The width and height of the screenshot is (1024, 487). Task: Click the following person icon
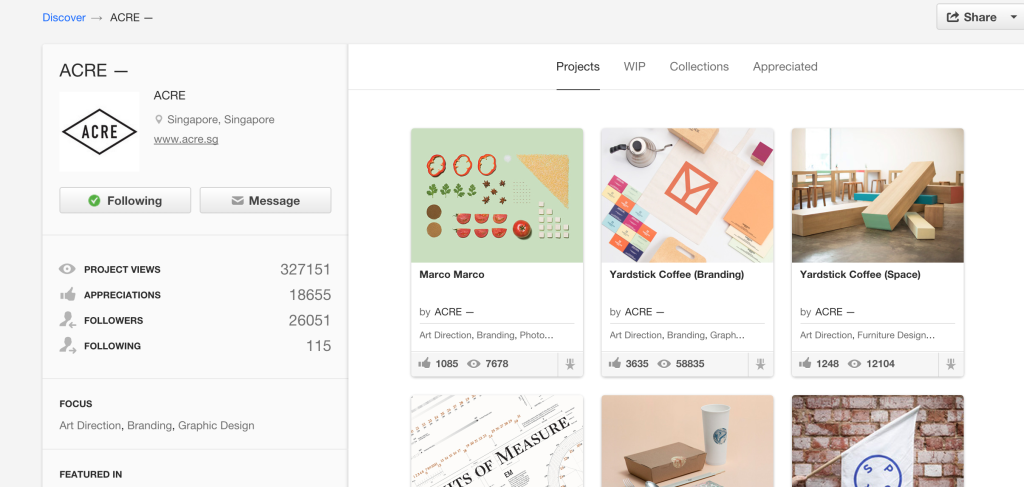tap(67, 345)
